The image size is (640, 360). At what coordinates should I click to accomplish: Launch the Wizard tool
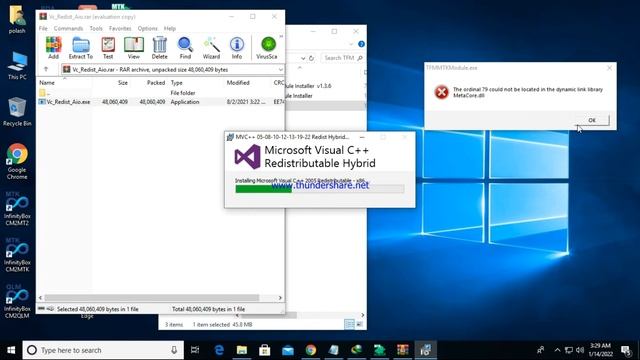pos(211,48)
